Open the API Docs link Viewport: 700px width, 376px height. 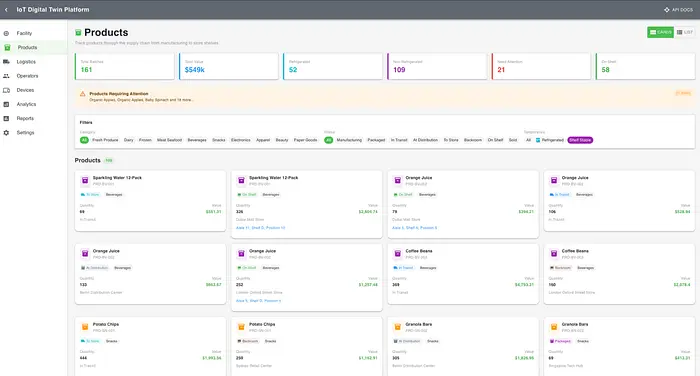tap(679, 9)
